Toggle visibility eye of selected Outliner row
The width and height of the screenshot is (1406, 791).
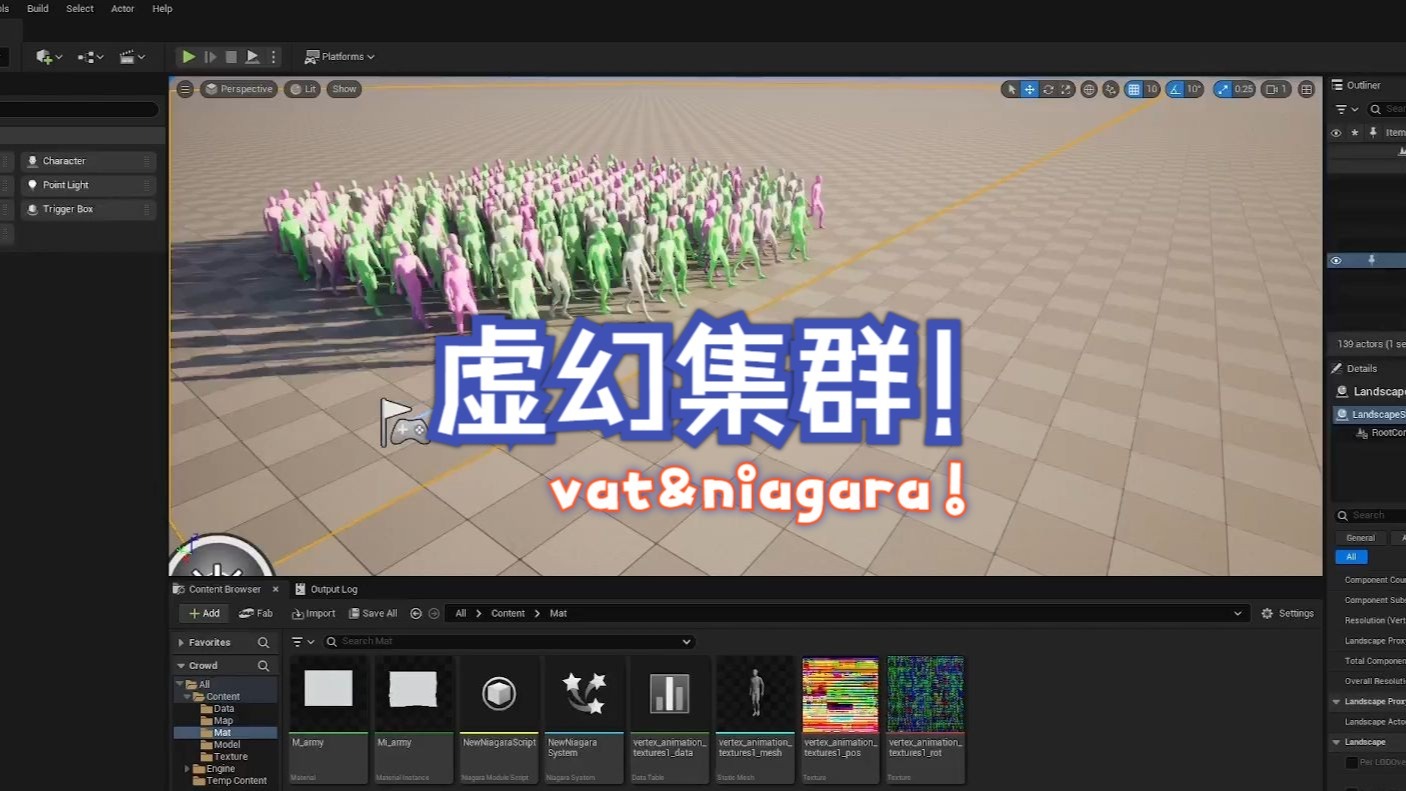(x=1336, y=260)
